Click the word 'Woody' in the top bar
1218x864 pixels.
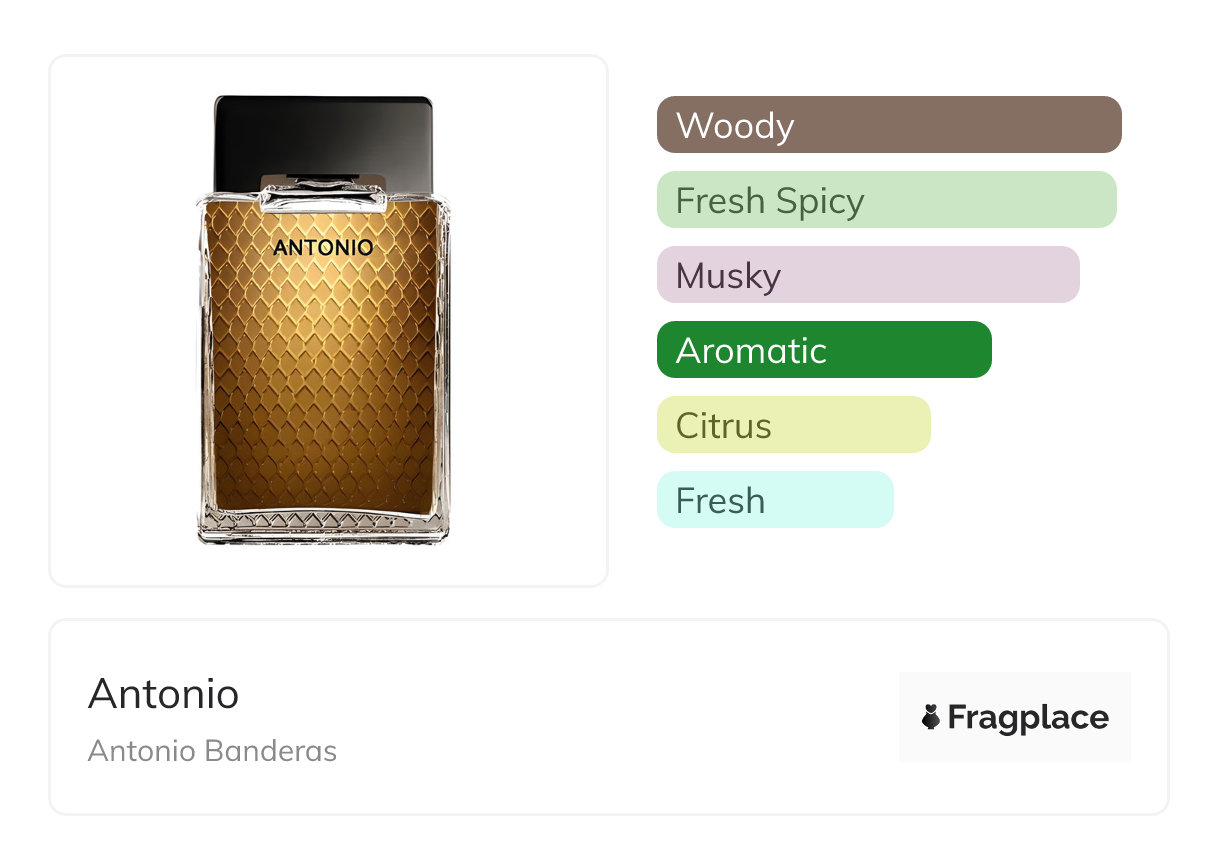735,126
